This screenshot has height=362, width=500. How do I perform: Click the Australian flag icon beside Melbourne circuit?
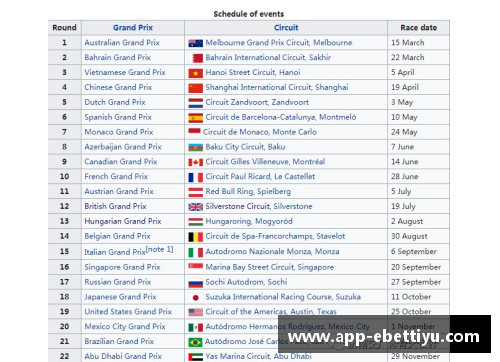[195, 43]
